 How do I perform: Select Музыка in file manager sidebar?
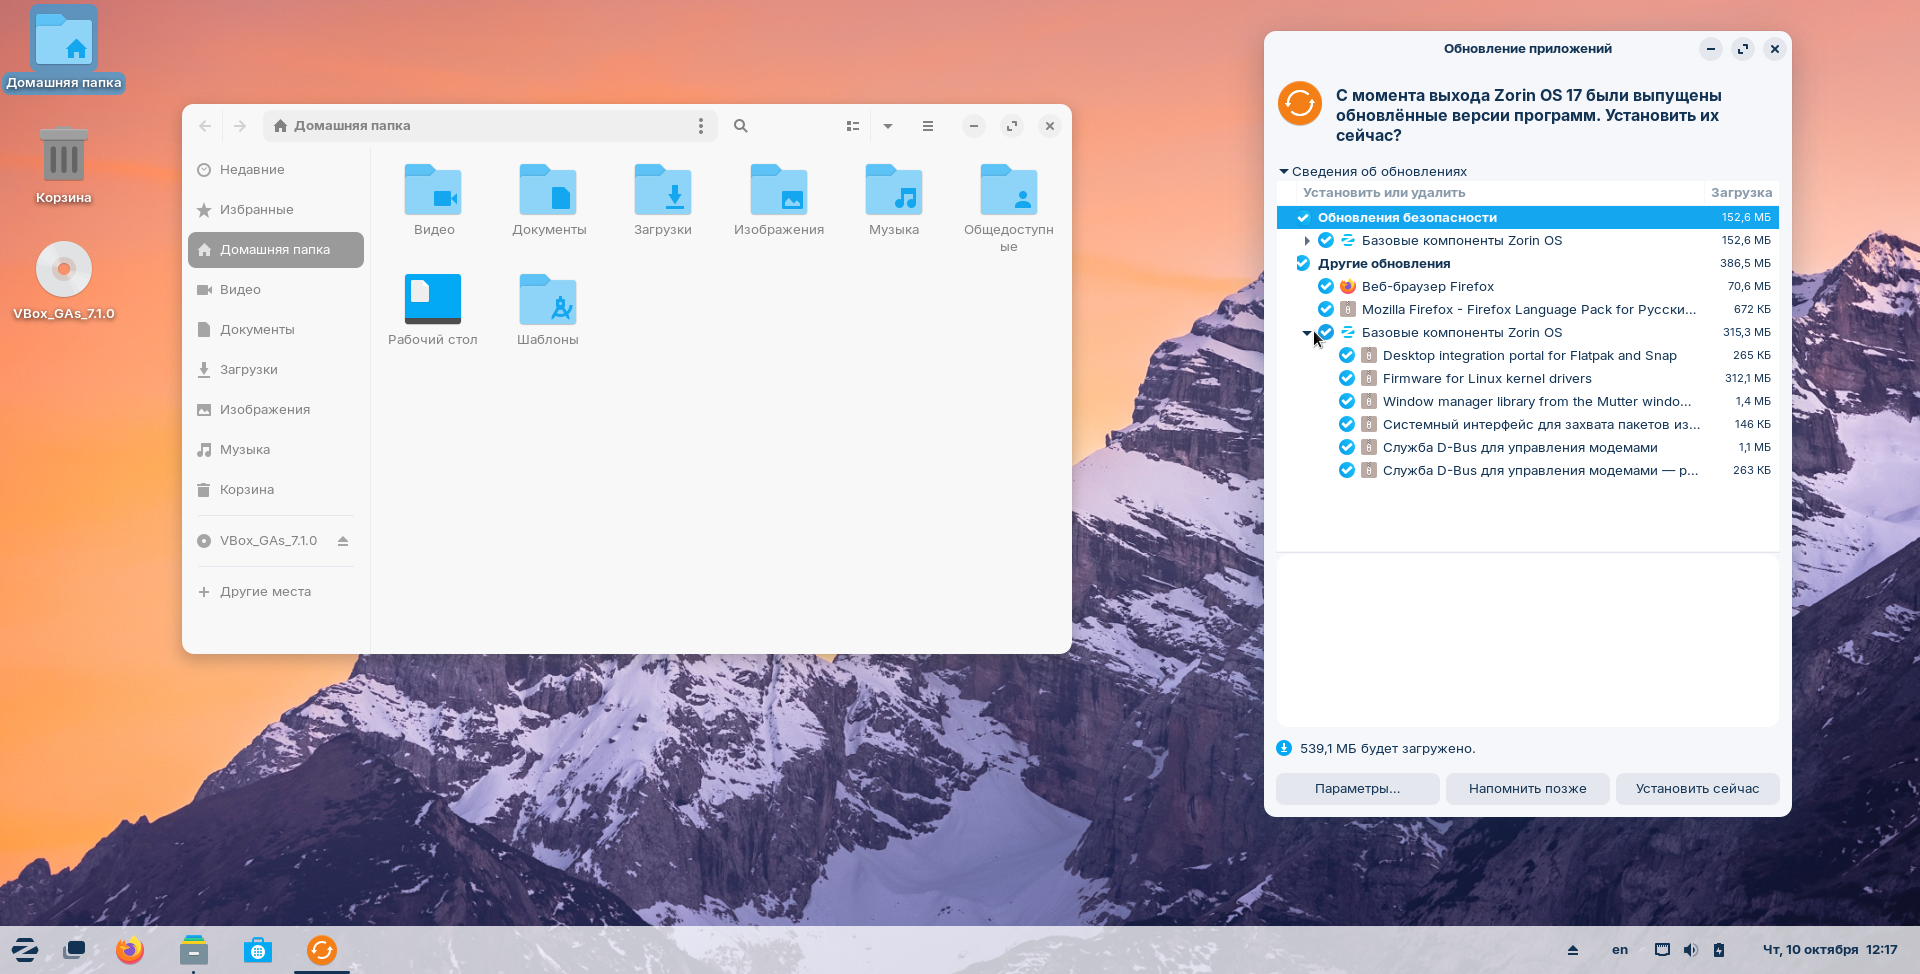point(276,450)
